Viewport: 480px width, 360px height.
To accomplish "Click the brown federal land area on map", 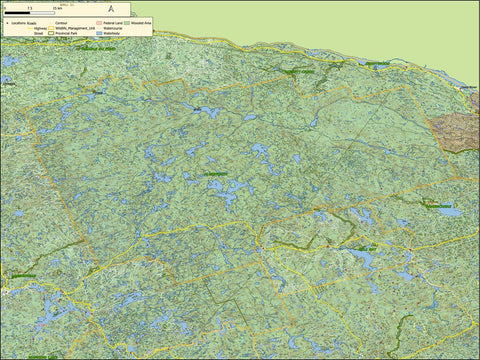I will coord(453,132).
